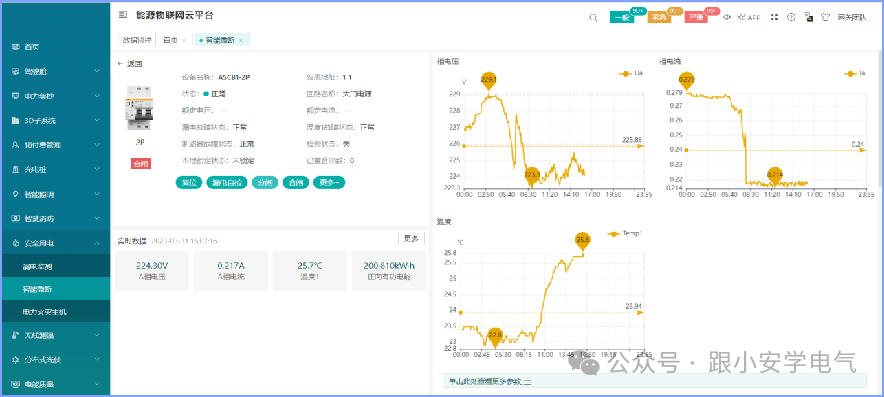The image size is (884, 397).
Task: Click the 驾驶舱 dashboard icon in sidebar
Action: pyautogui.click(x=15, y=72)
